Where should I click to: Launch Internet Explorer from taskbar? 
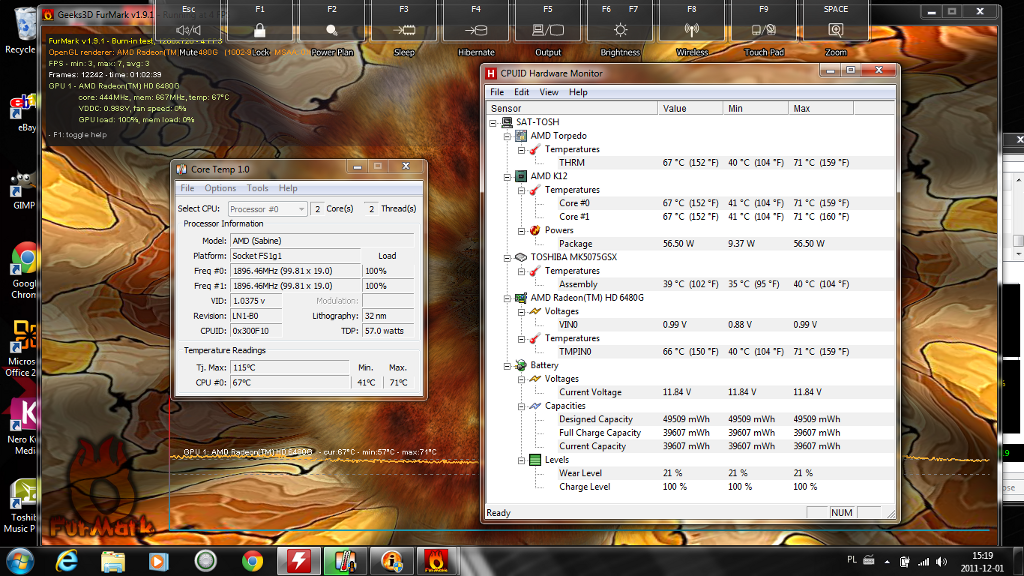(x=67, y=561)
